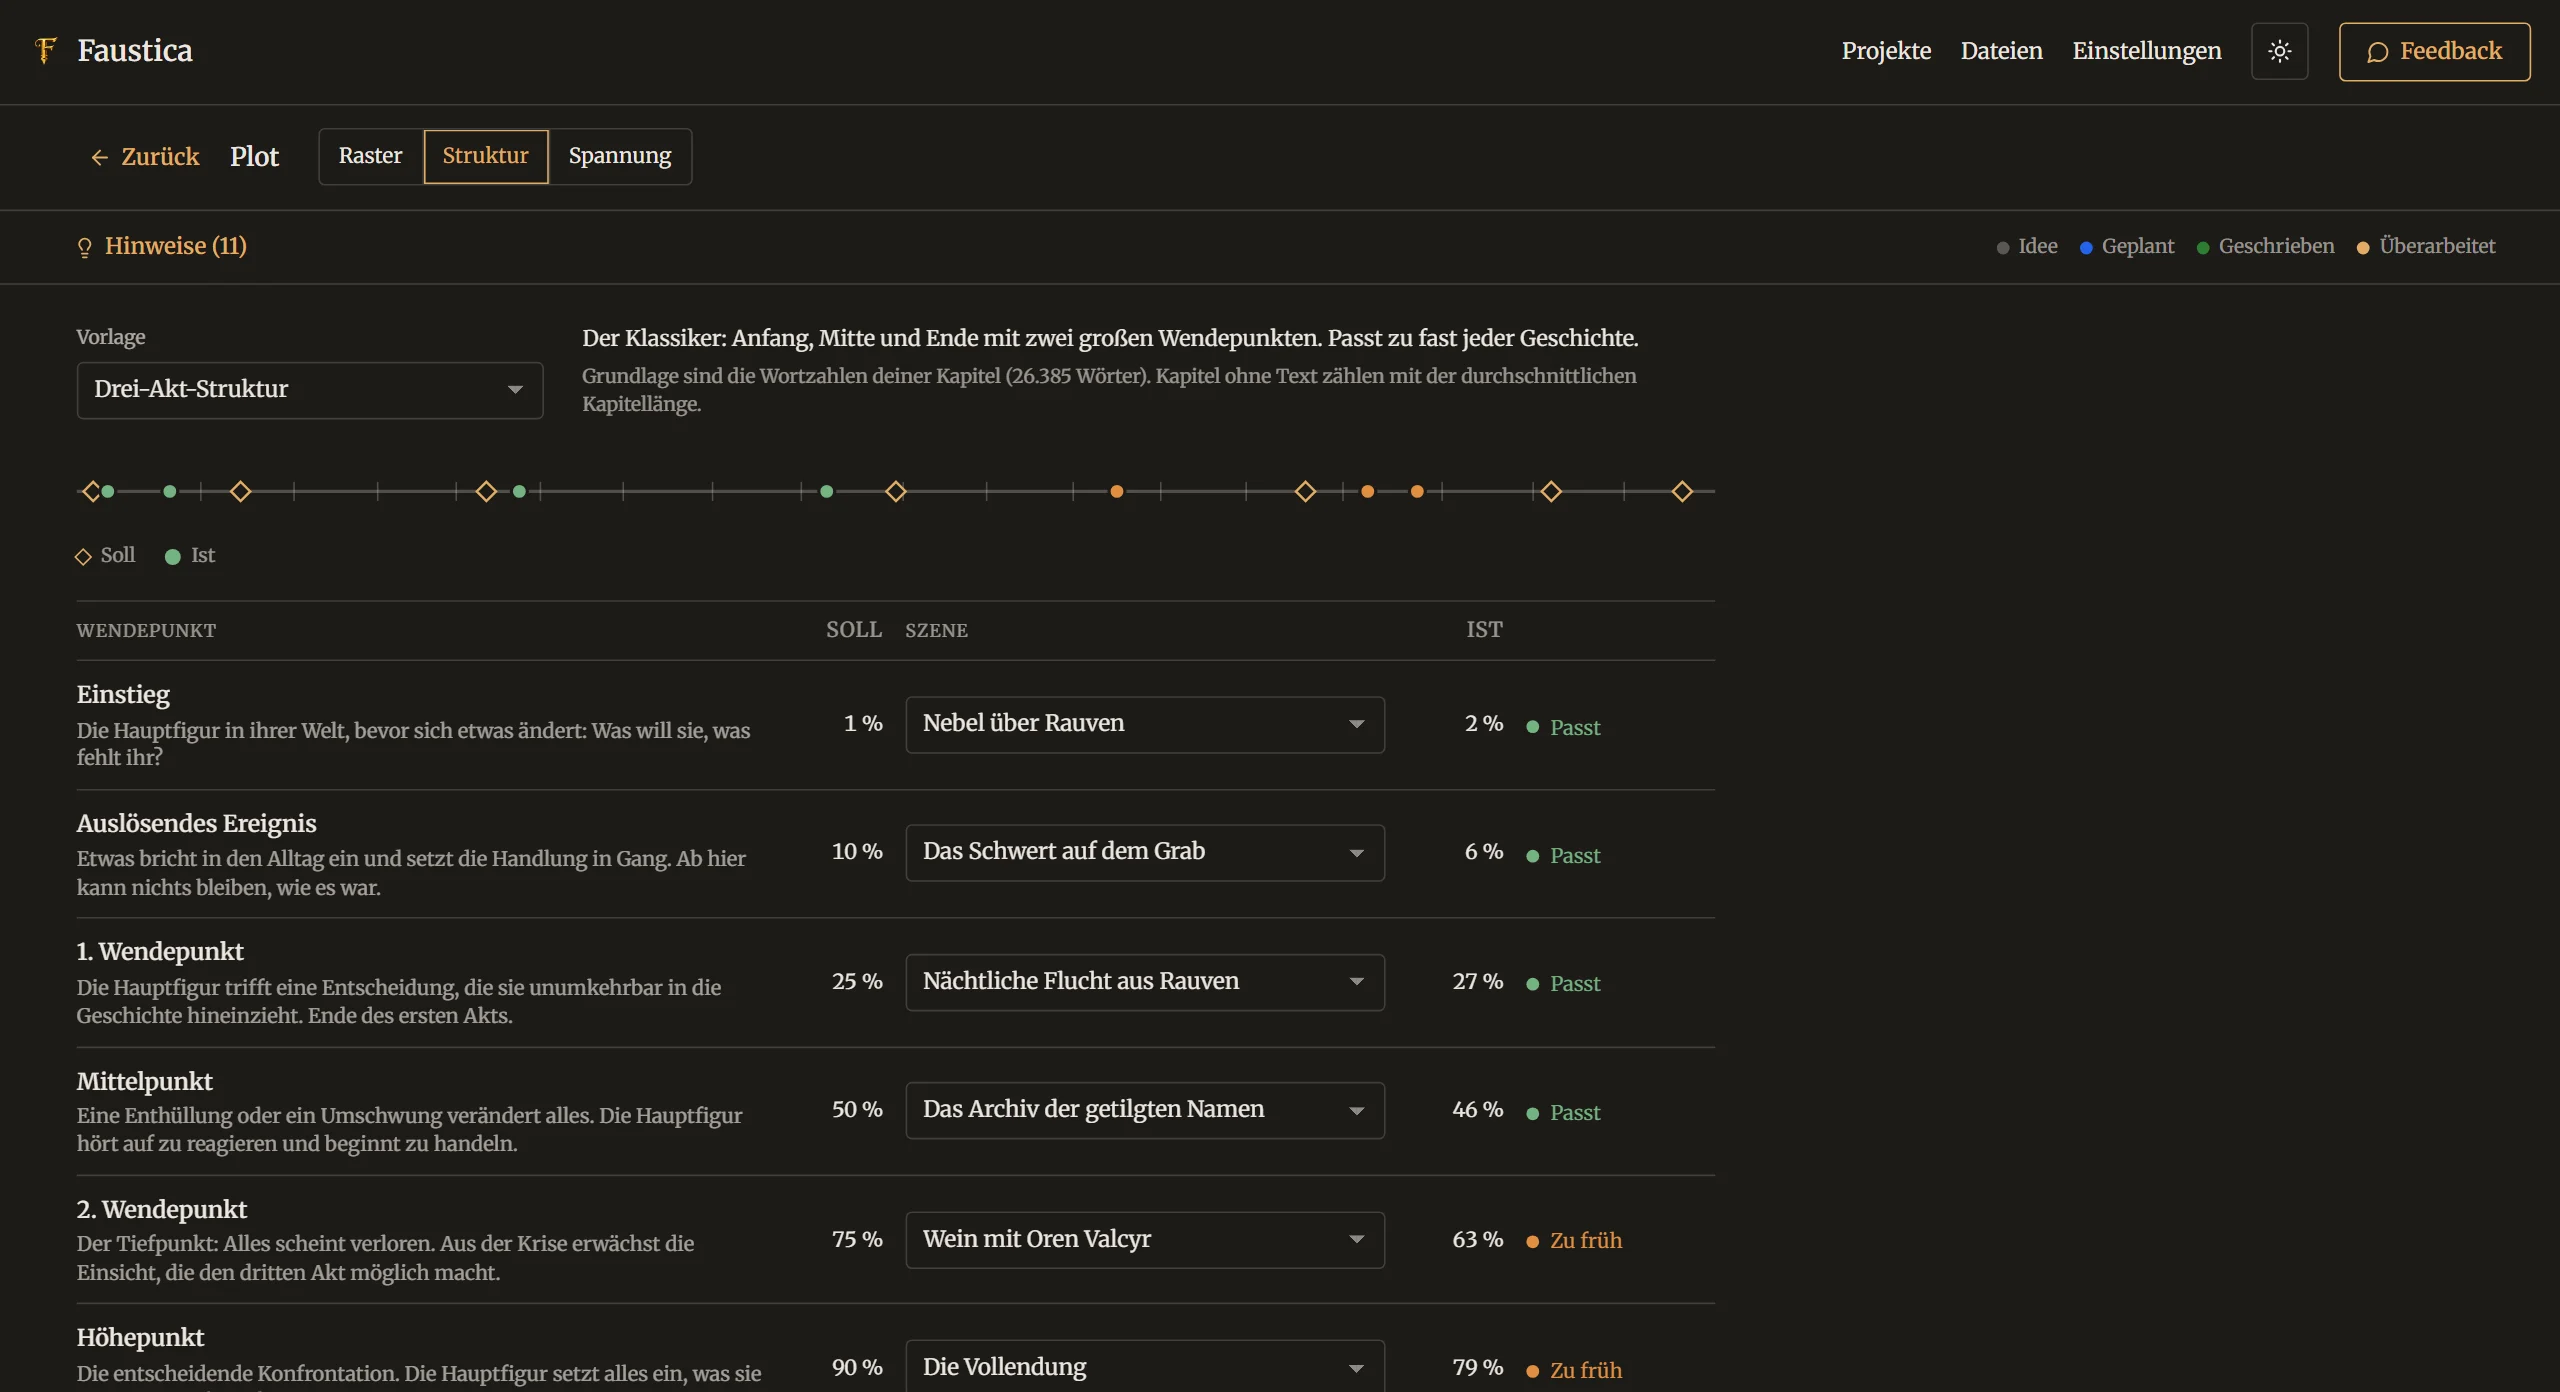This screenshot has width=2560, height=1392.
Task: Select the Struktur tab
Action: coord(486,156)
